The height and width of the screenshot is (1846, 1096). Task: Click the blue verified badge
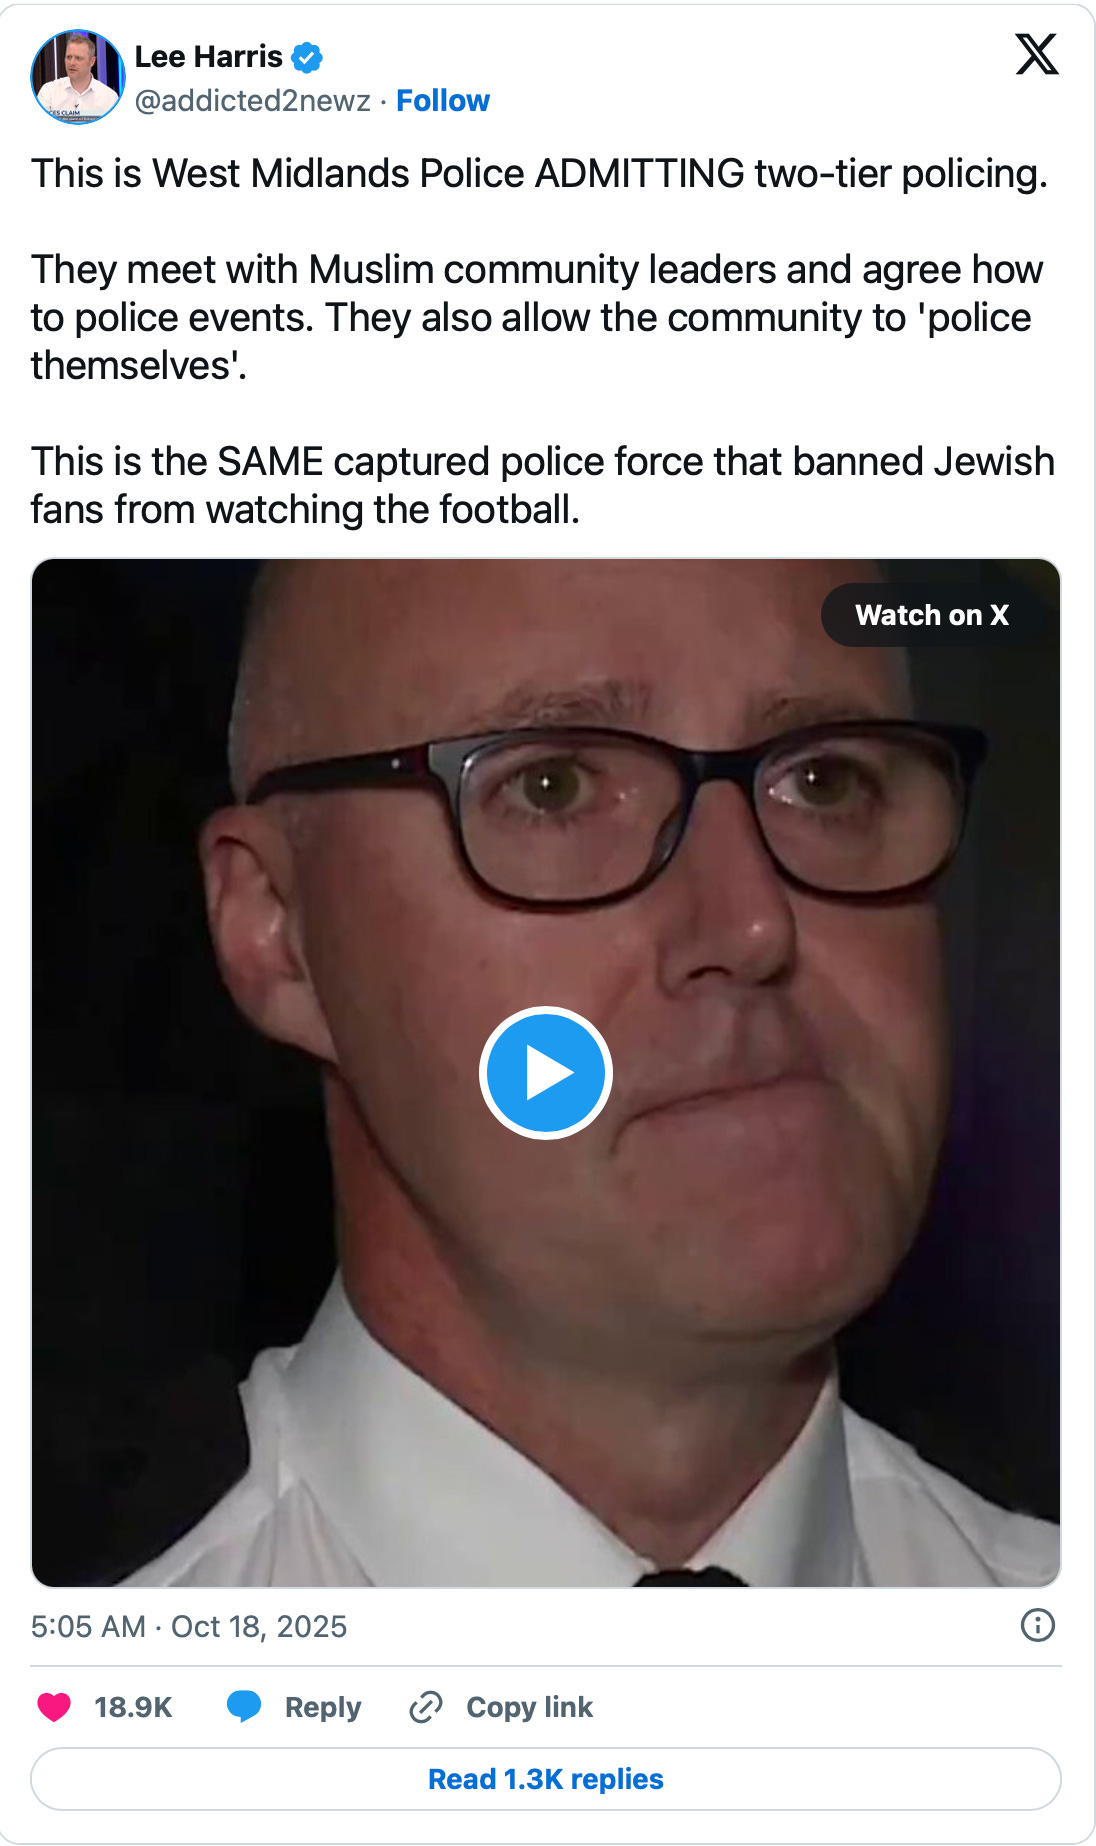click(307, 58)
